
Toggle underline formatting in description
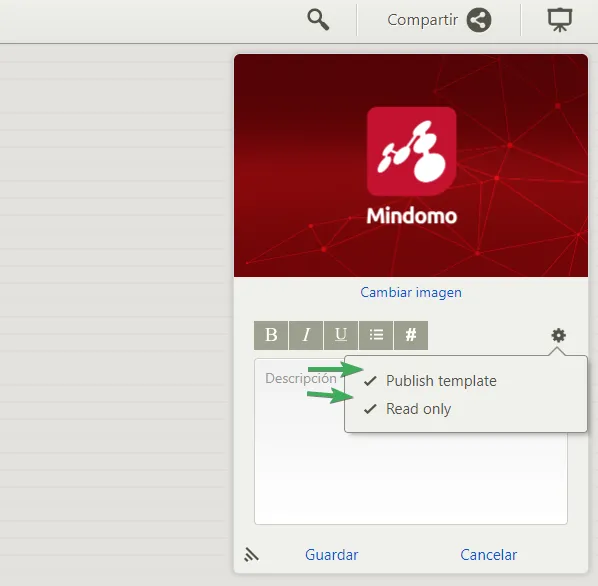[341, 335]
